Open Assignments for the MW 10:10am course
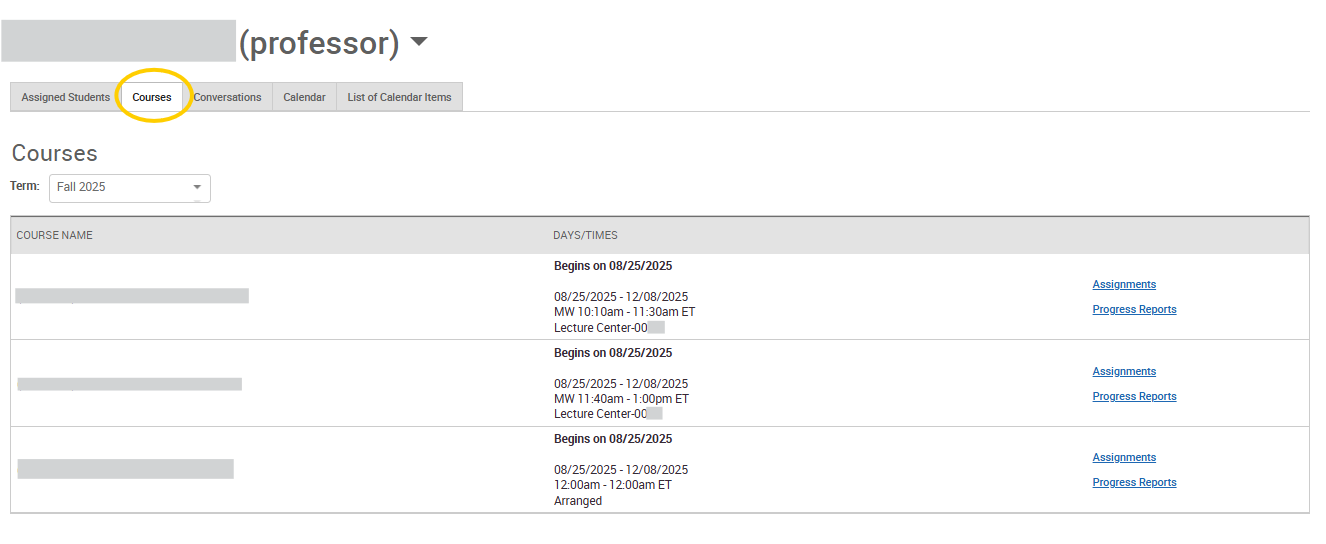 (1124, 285)
